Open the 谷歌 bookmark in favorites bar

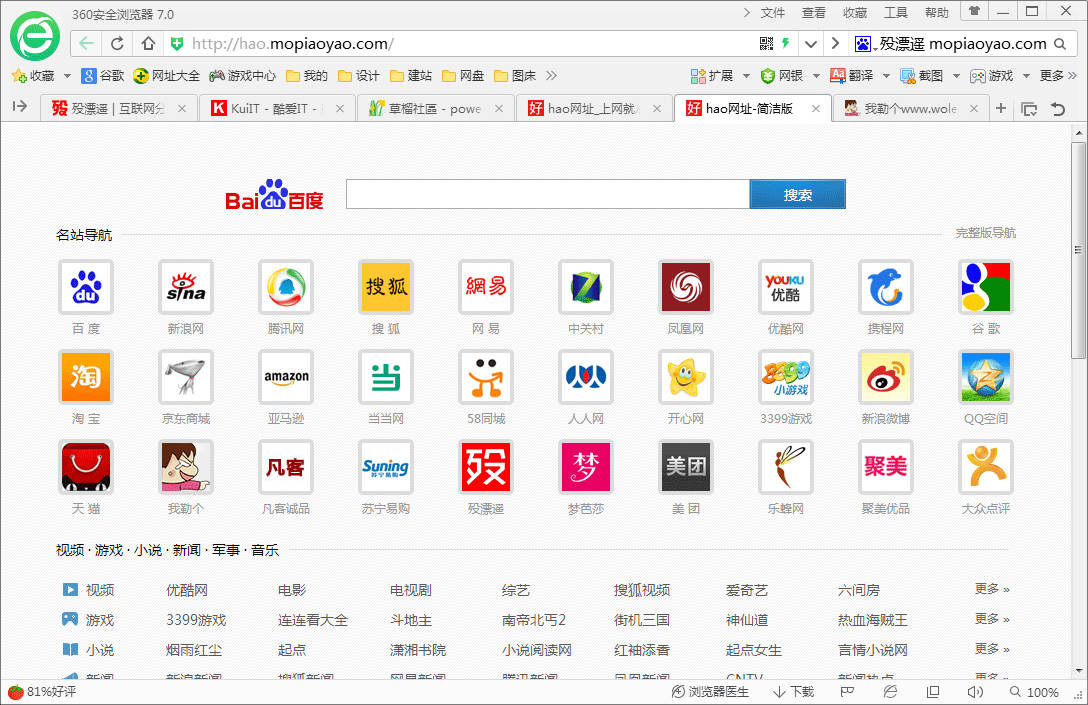tap(103, 76)
